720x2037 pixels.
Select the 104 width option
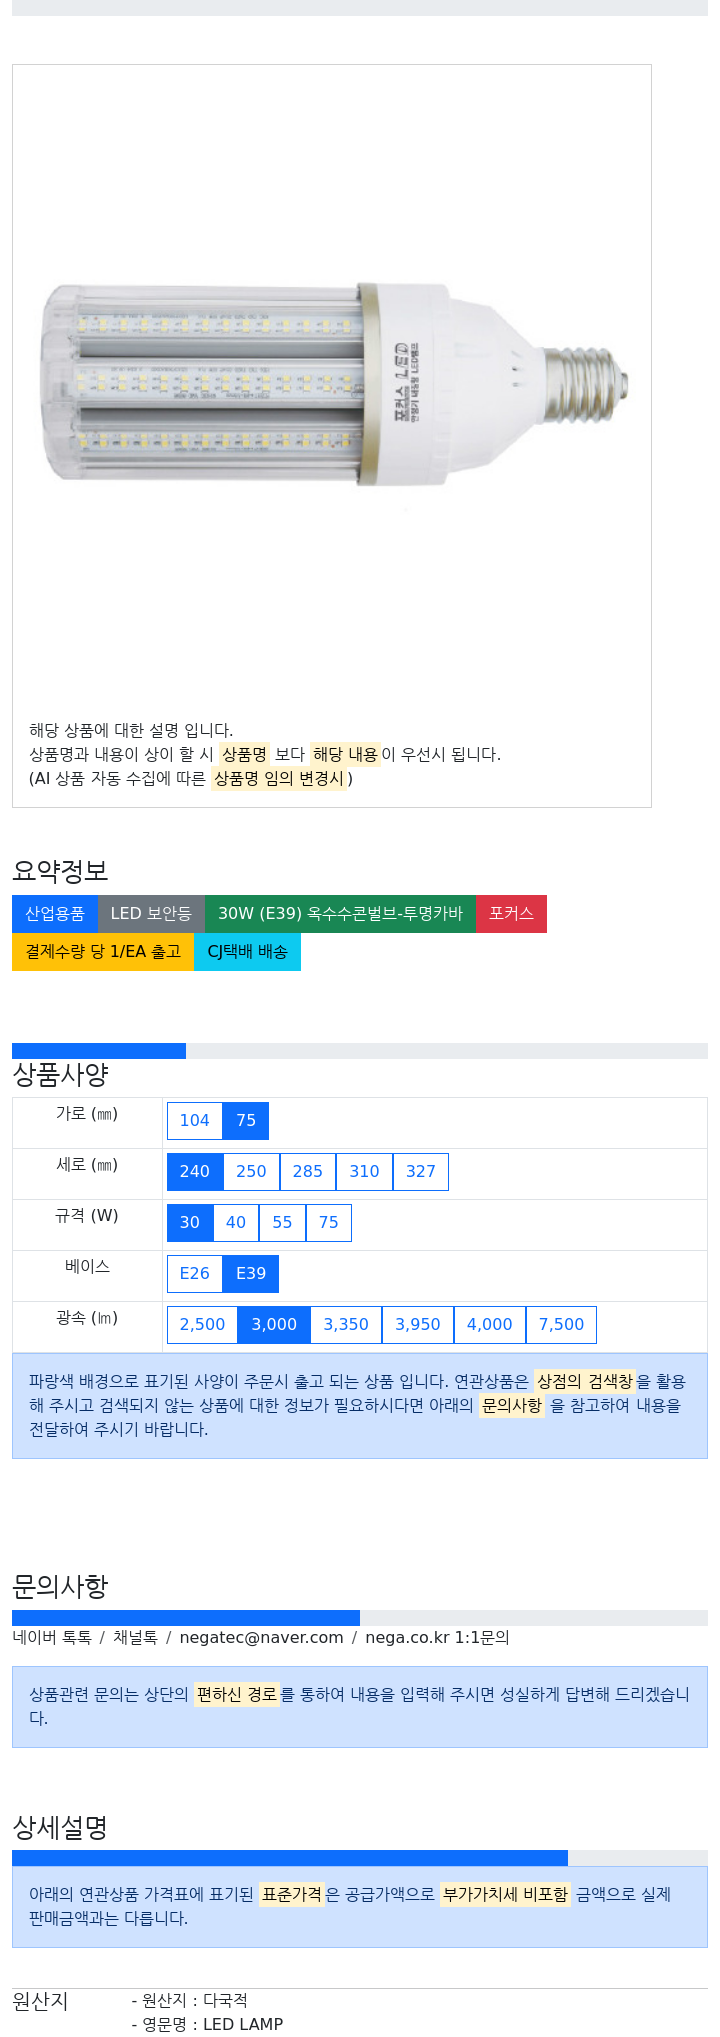click(194, 1121)
